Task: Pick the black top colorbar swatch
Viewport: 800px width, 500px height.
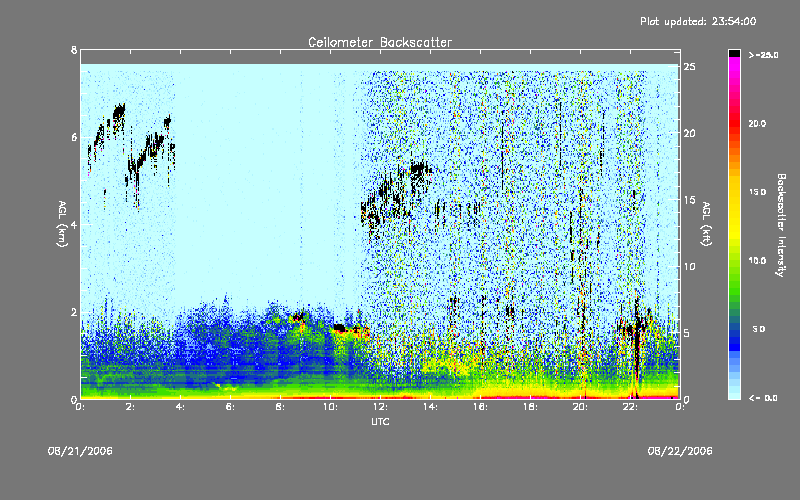Action: click(x=734, y=53)
